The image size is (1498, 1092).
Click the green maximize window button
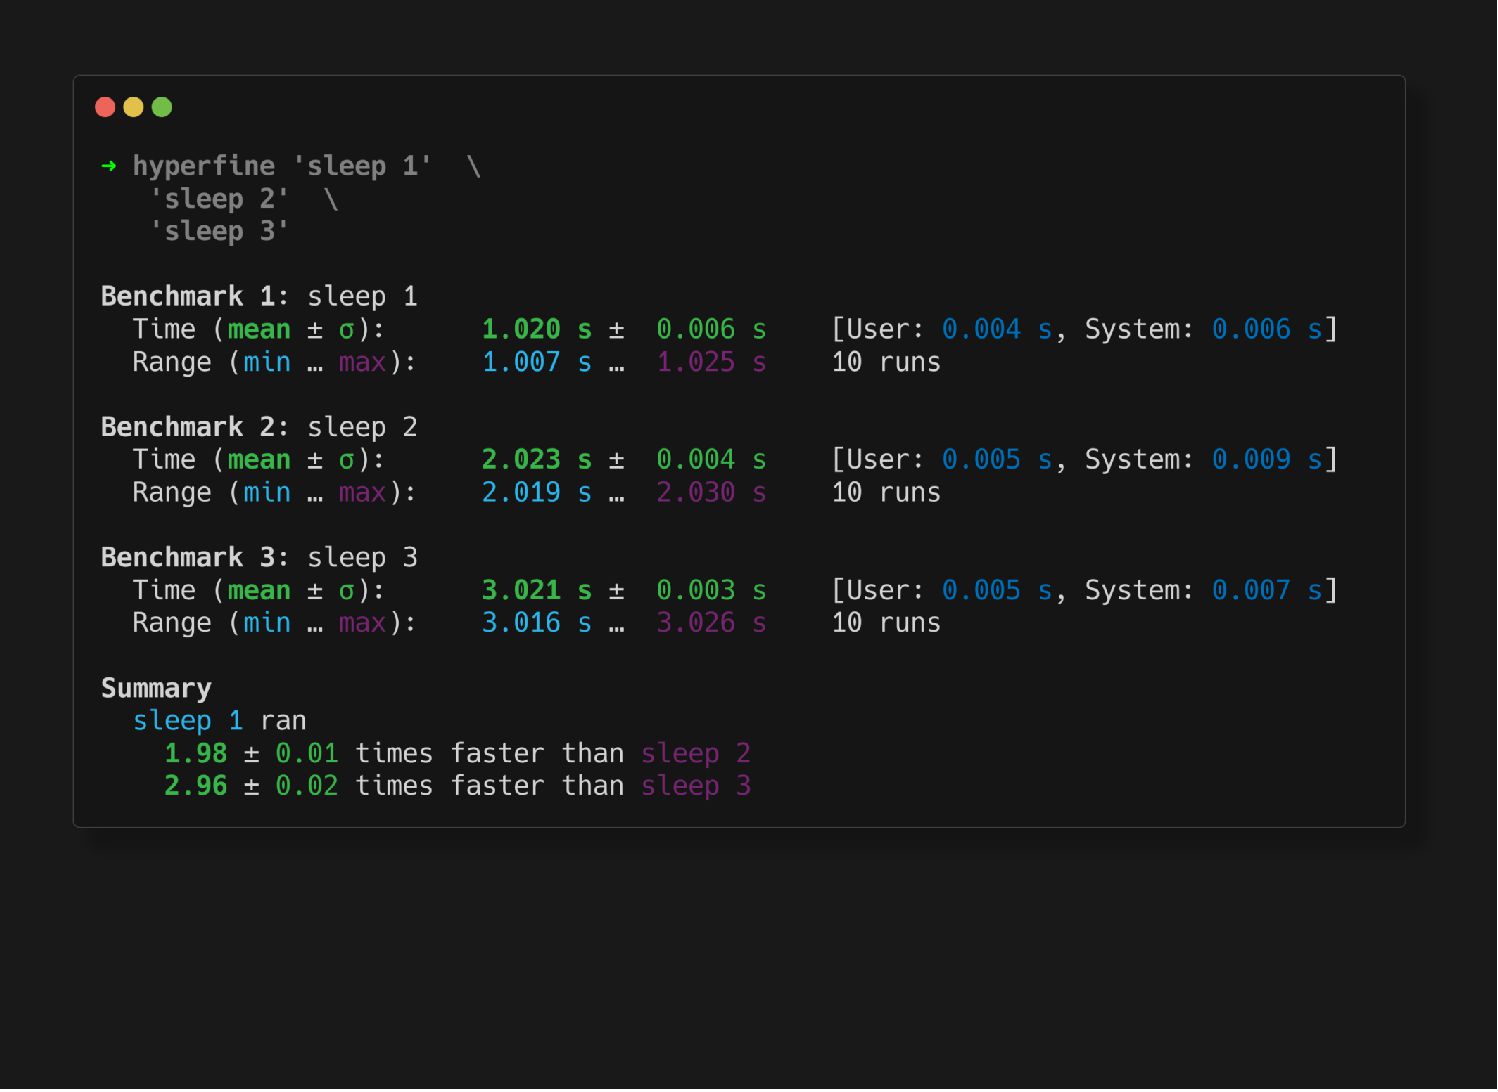(x=162, y=107)
